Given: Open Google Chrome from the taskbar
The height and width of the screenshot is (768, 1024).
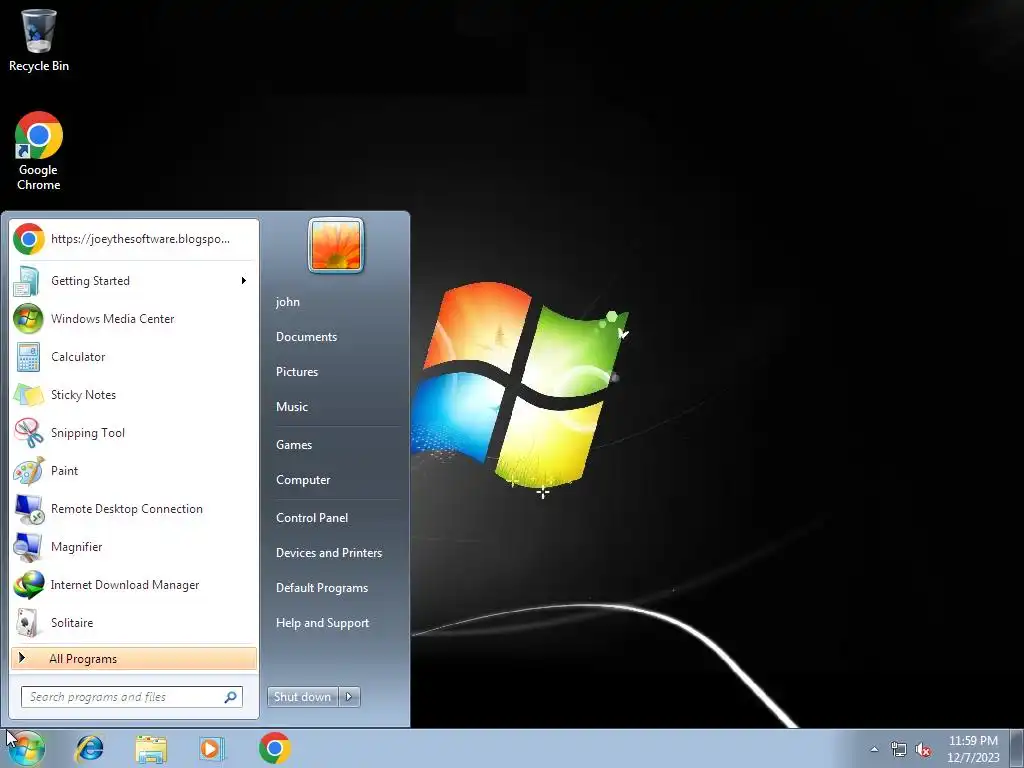Looking at the screenshot, I should [274, 748].
